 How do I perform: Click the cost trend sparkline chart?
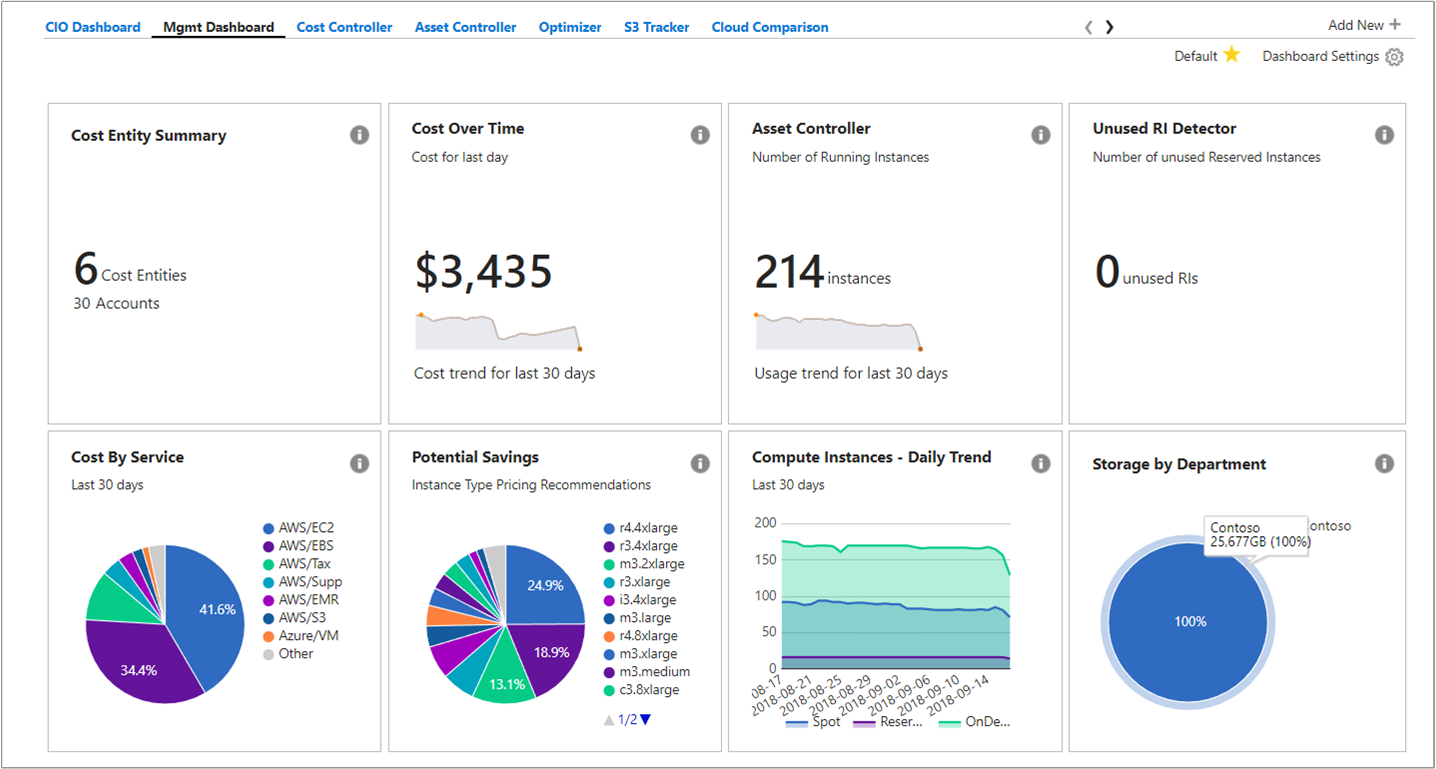(499, 331)
